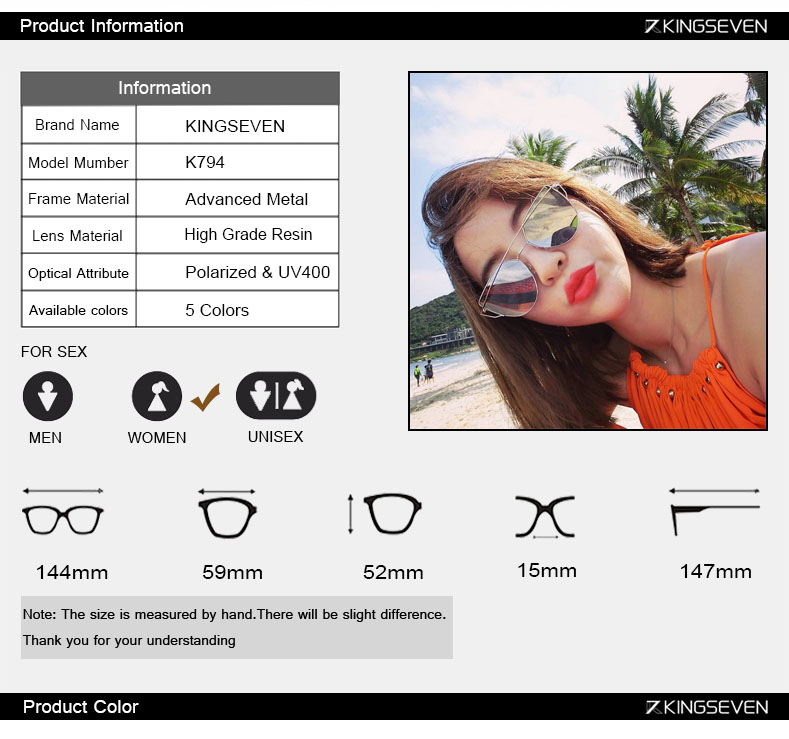789x739 pixels.
Task: Click the Product Information header title
Action: [102, 26]
